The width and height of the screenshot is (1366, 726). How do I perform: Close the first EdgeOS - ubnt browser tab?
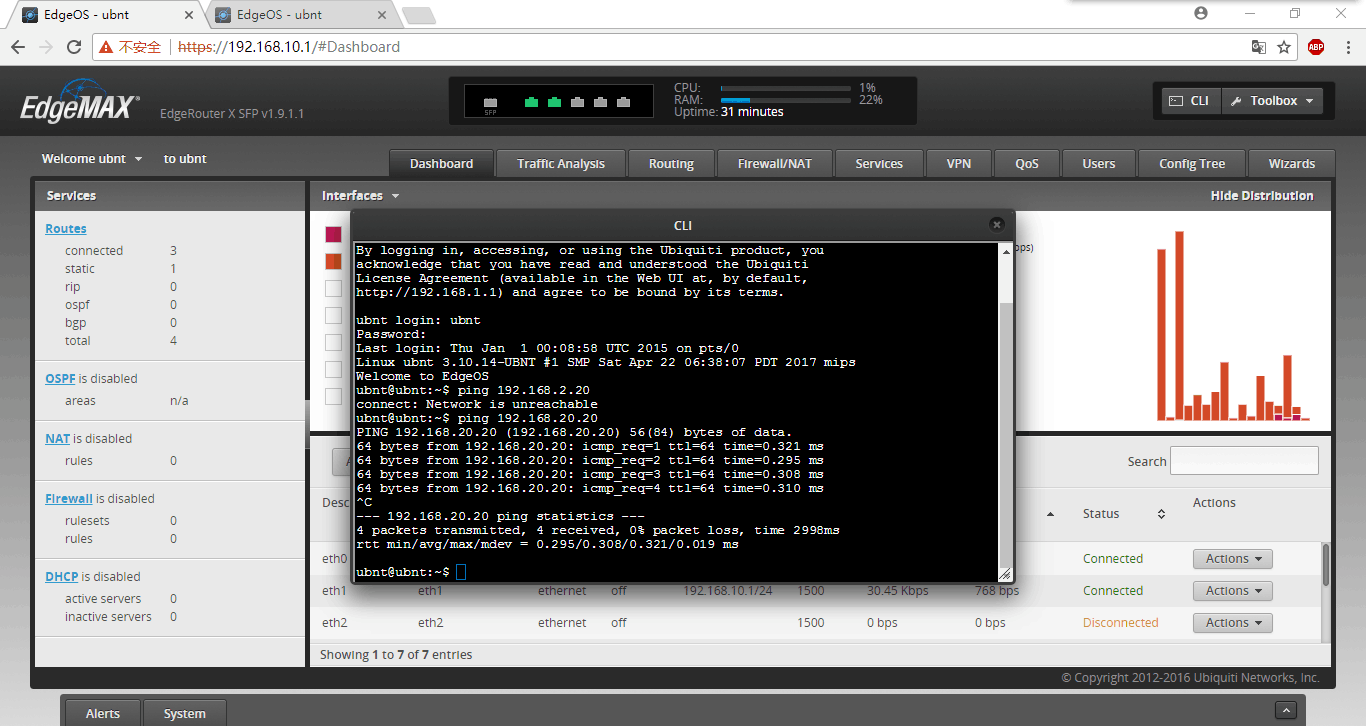[x=191, y=15]
